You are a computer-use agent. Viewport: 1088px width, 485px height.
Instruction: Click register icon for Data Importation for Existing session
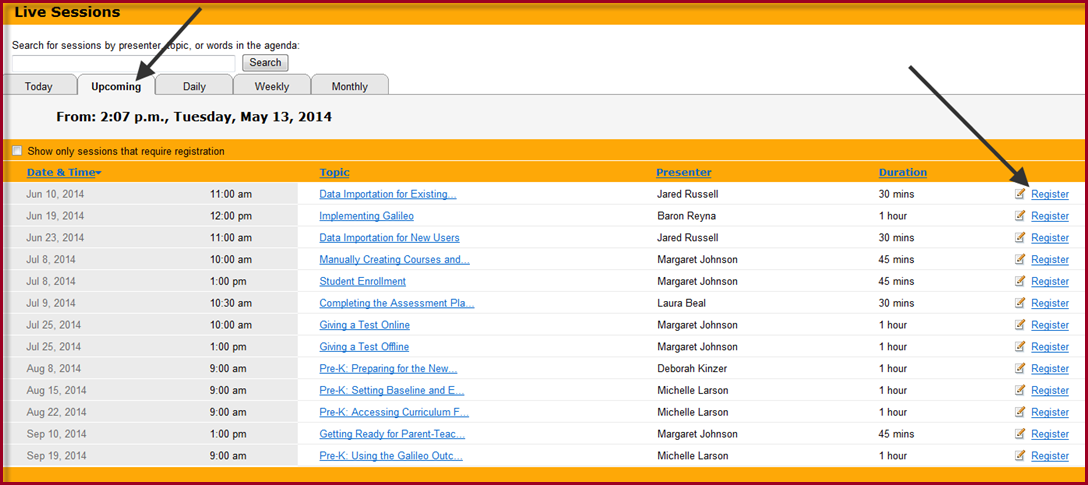pyautogui.click(x=1019, y=194)
